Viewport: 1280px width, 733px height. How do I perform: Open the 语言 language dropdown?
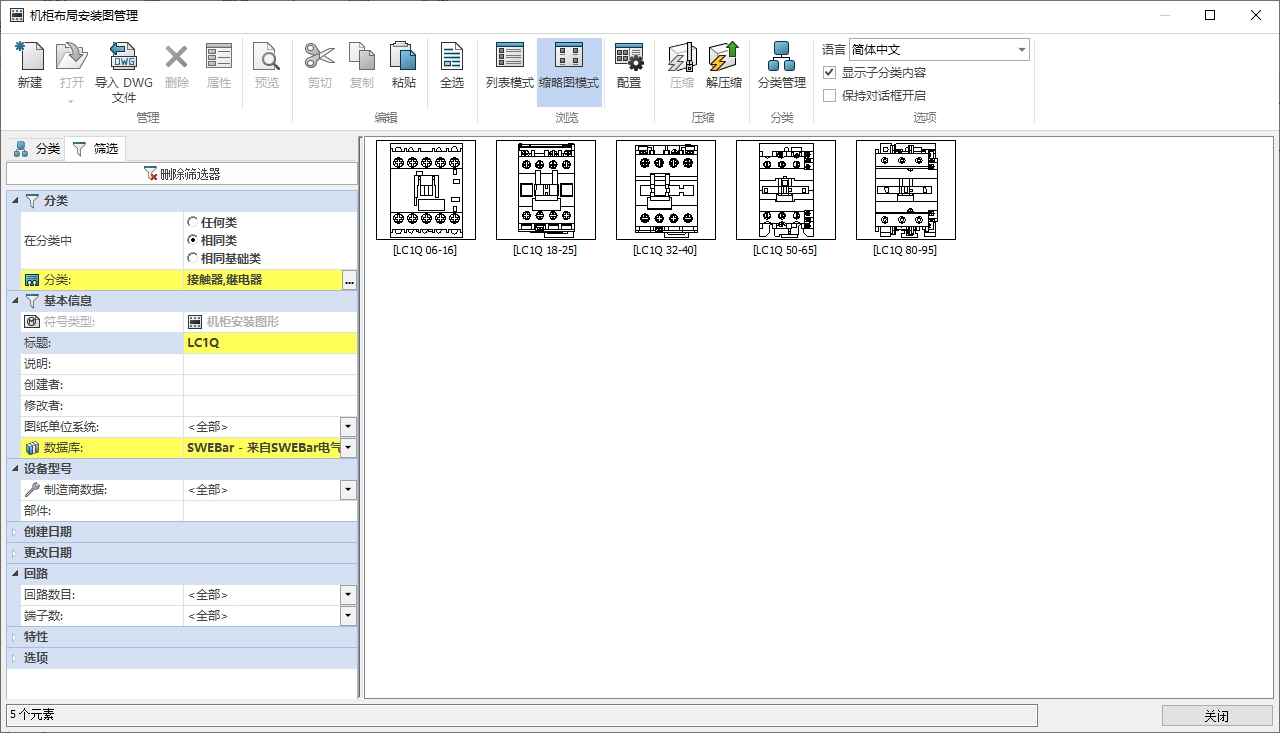tap(1021, 50)
